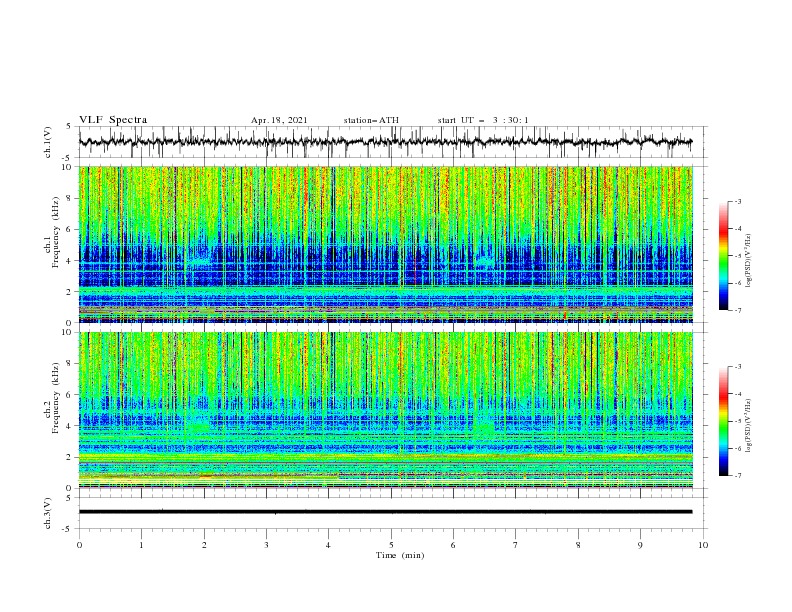Image resolution: width=792 pixels, height=612 pixels.
Task: Click the ch.1 voltage waveform trace
Action: [385, 142]
